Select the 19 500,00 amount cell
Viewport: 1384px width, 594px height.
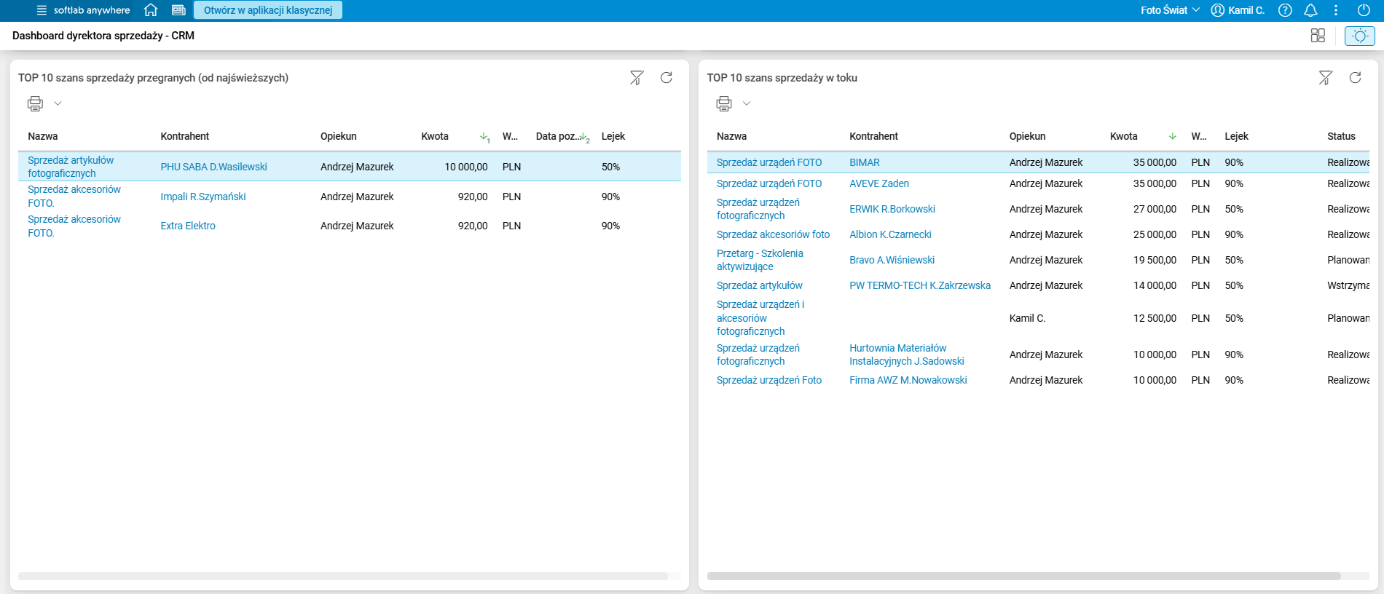click(1155, 260)
